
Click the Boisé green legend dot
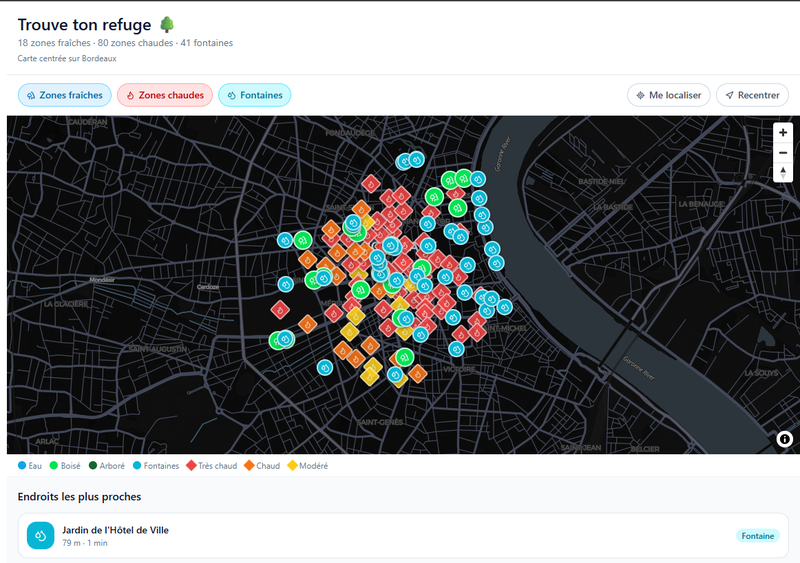[54, 466]
